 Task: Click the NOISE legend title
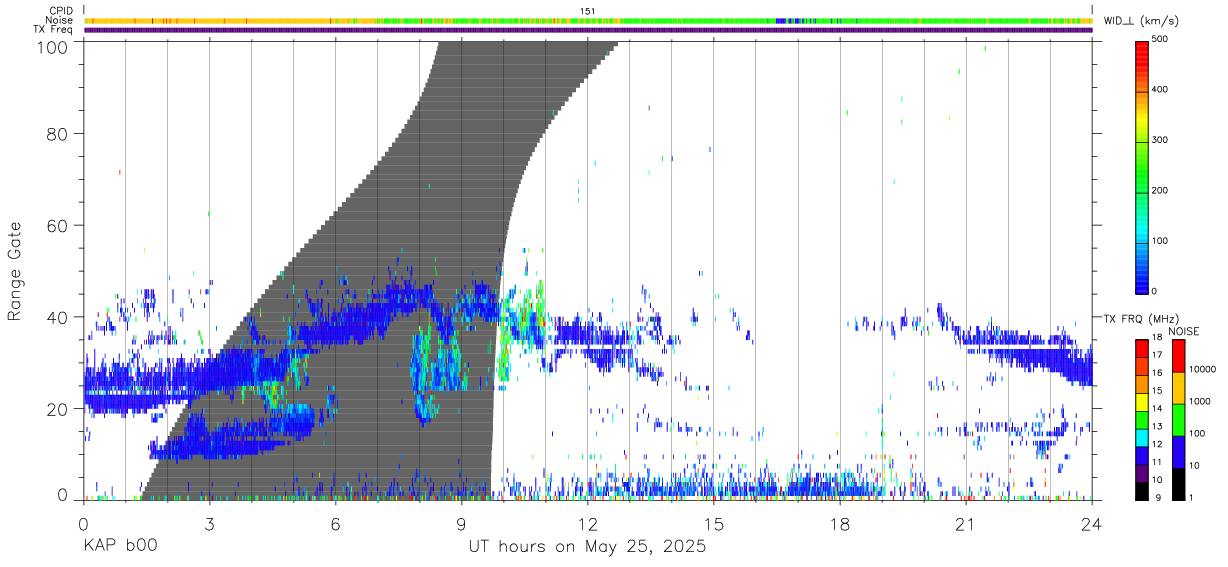click(x=1184, y=331)
